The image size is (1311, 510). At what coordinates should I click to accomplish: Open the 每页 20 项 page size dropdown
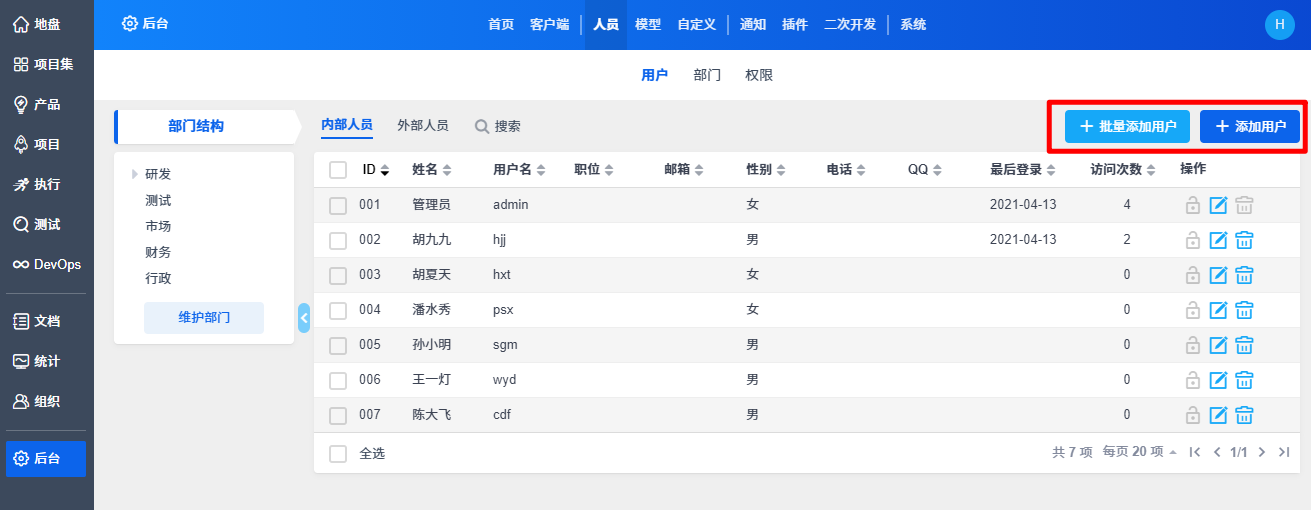1139,452
